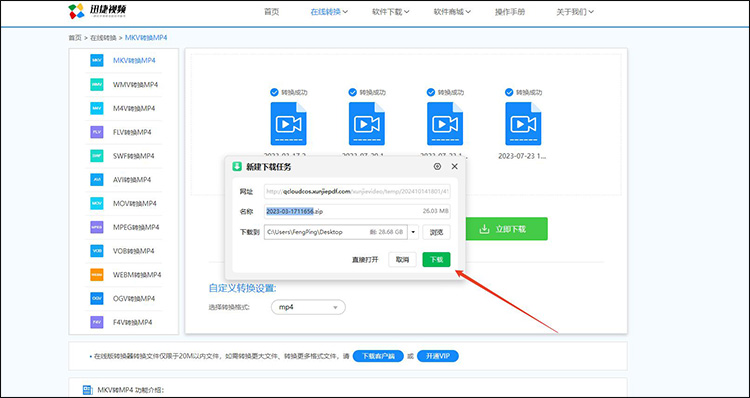Click the AVI format icon in sidebar
750x398 pixels.
(x=97, y=180)
